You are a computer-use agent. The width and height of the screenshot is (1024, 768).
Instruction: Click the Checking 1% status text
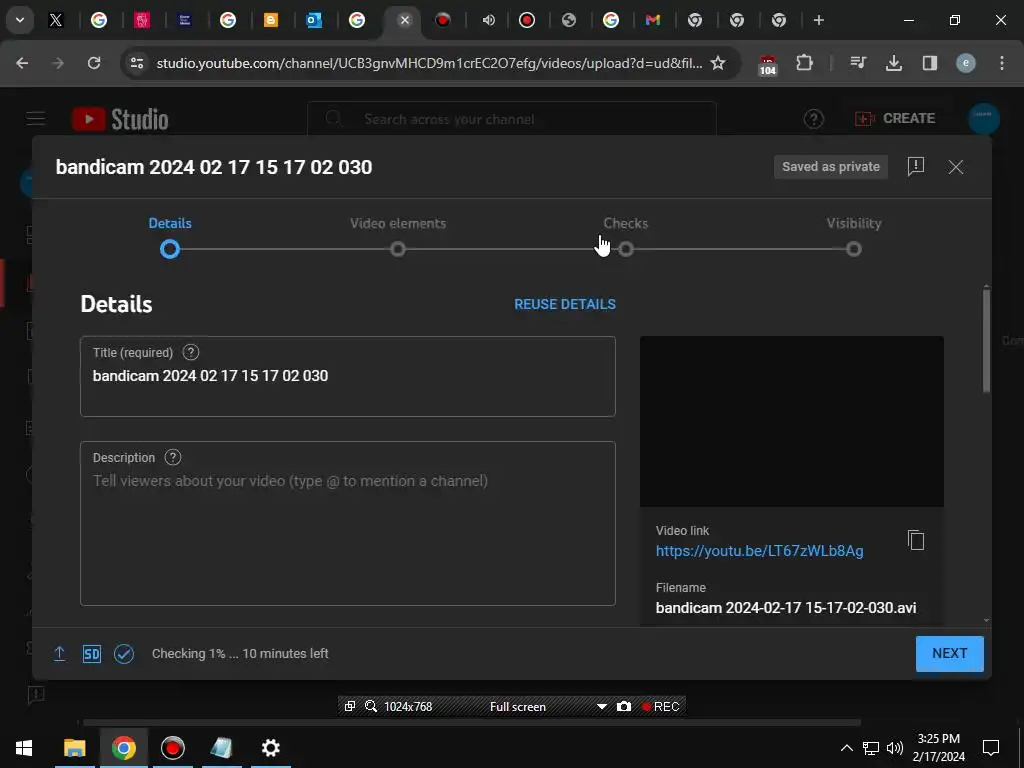240,654
